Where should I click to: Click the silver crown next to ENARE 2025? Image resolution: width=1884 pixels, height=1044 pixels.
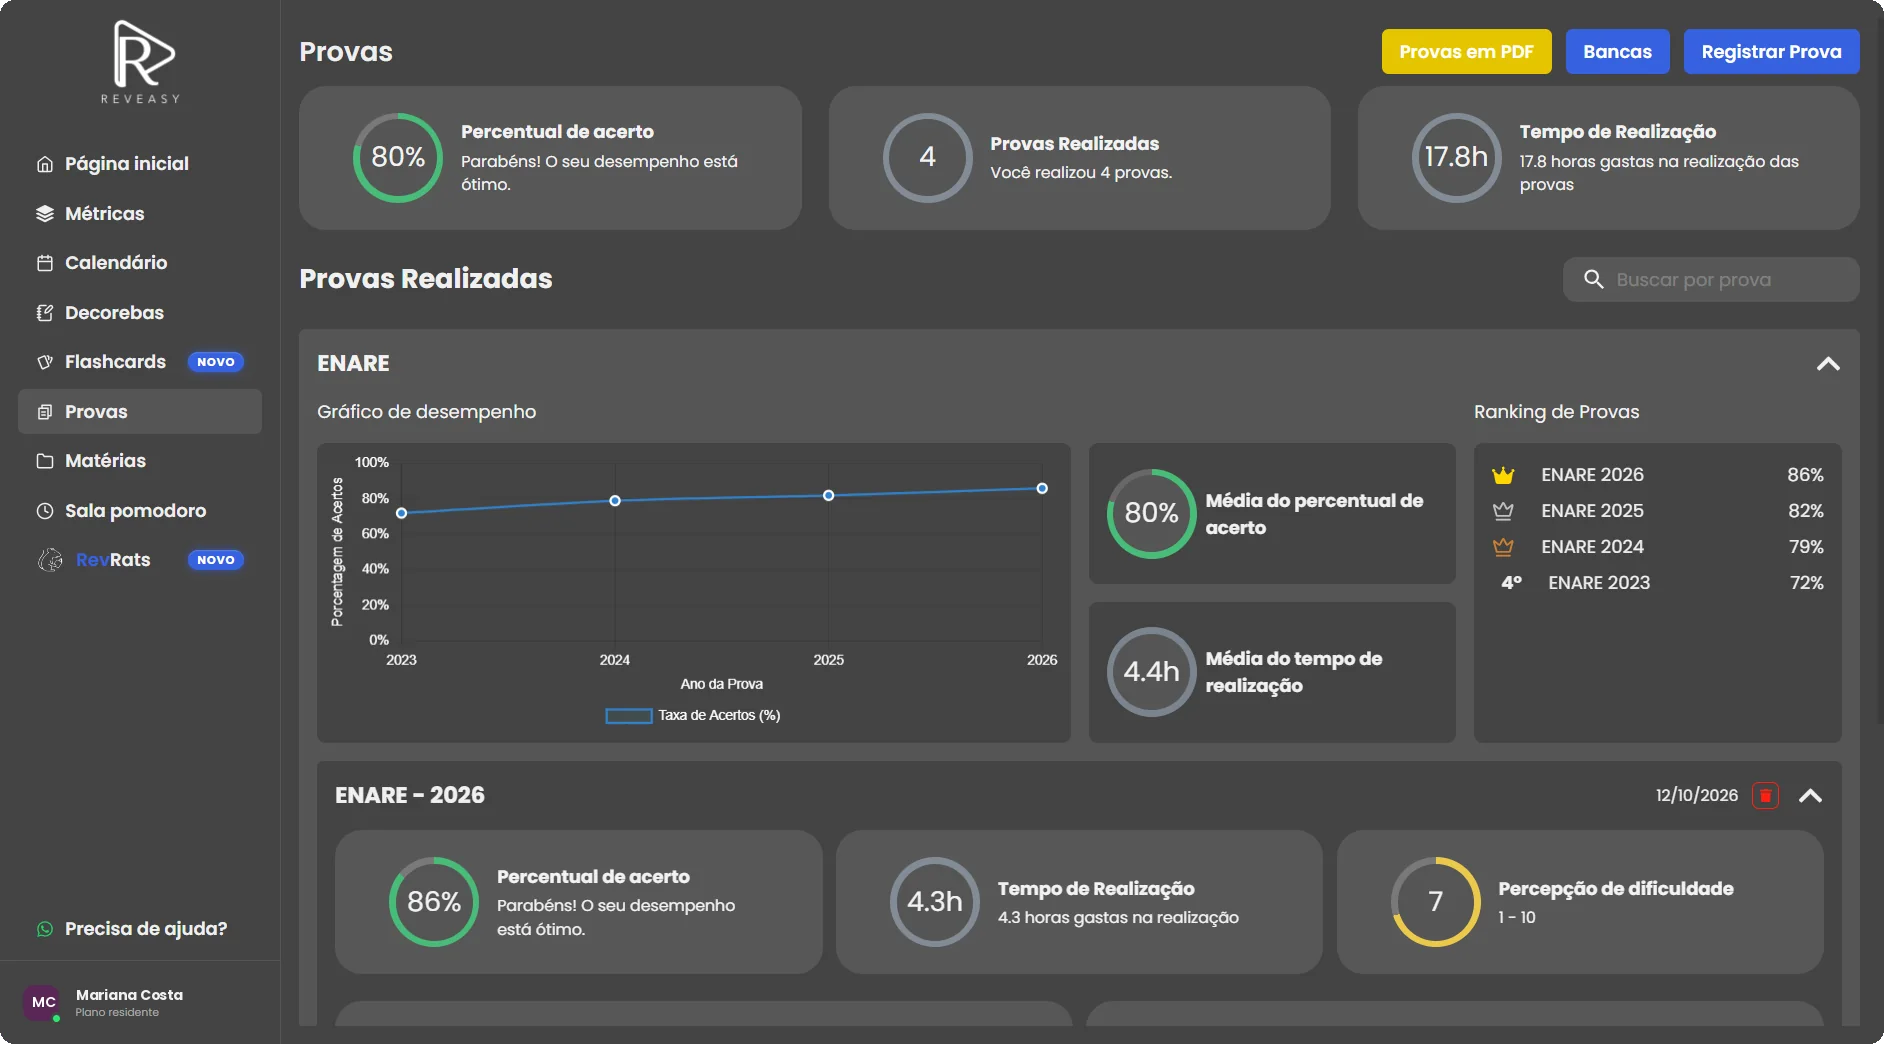tap(1503, 511)
